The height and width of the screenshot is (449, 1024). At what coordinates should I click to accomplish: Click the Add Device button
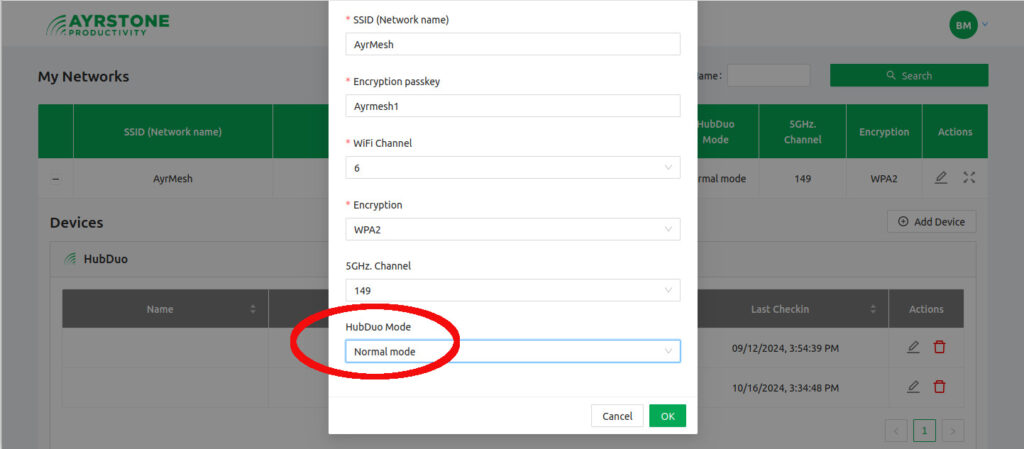pyautogui.click(x=931, y=222)
